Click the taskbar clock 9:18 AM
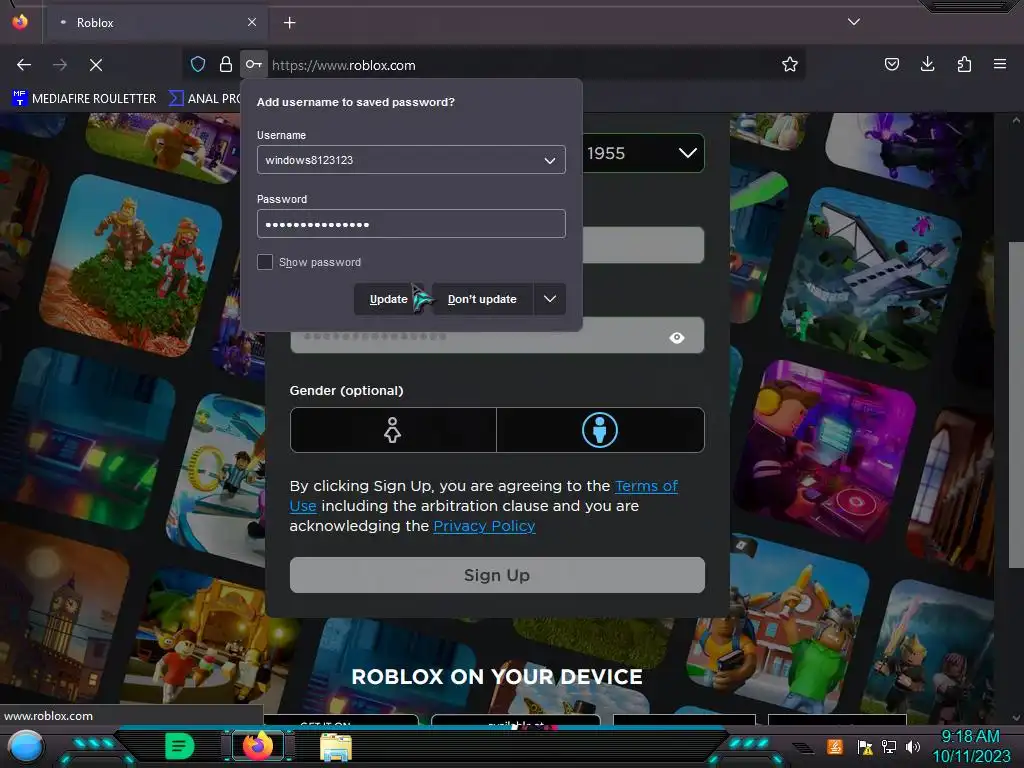1024x768 pixels. (970, 736)
